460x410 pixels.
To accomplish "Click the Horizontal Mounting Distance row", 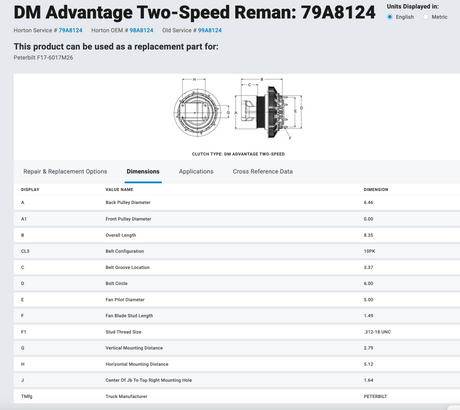I will click(237, 364).
